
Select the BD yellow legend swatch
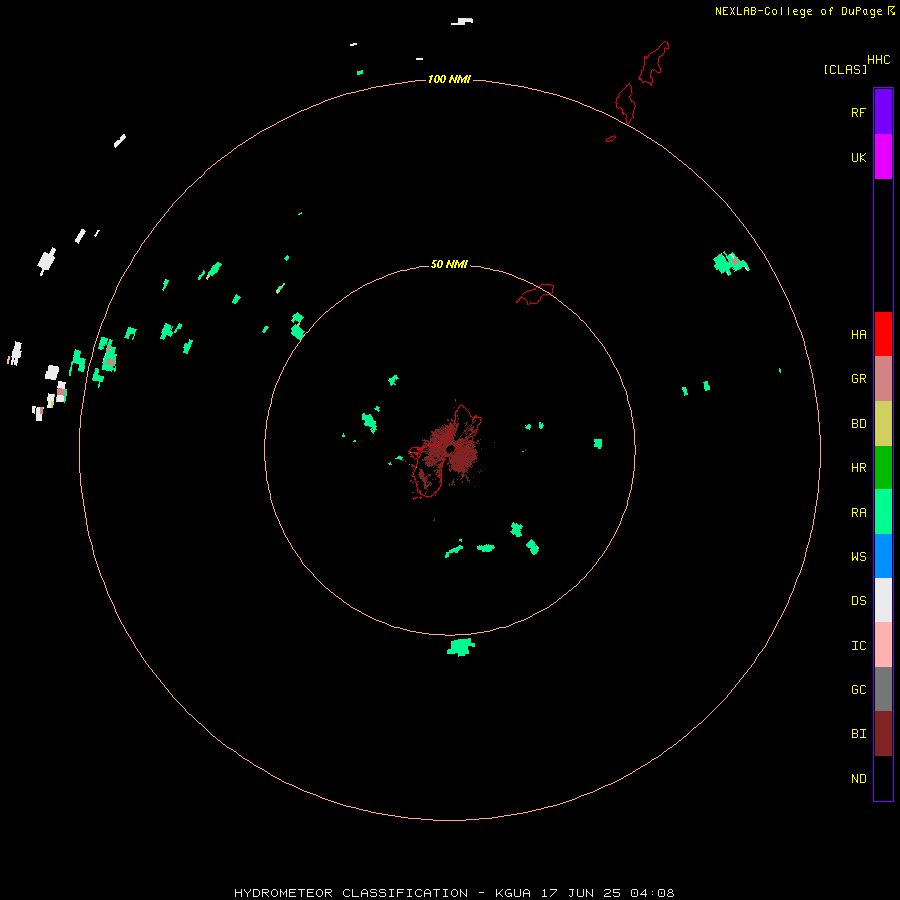pos(883,424)
